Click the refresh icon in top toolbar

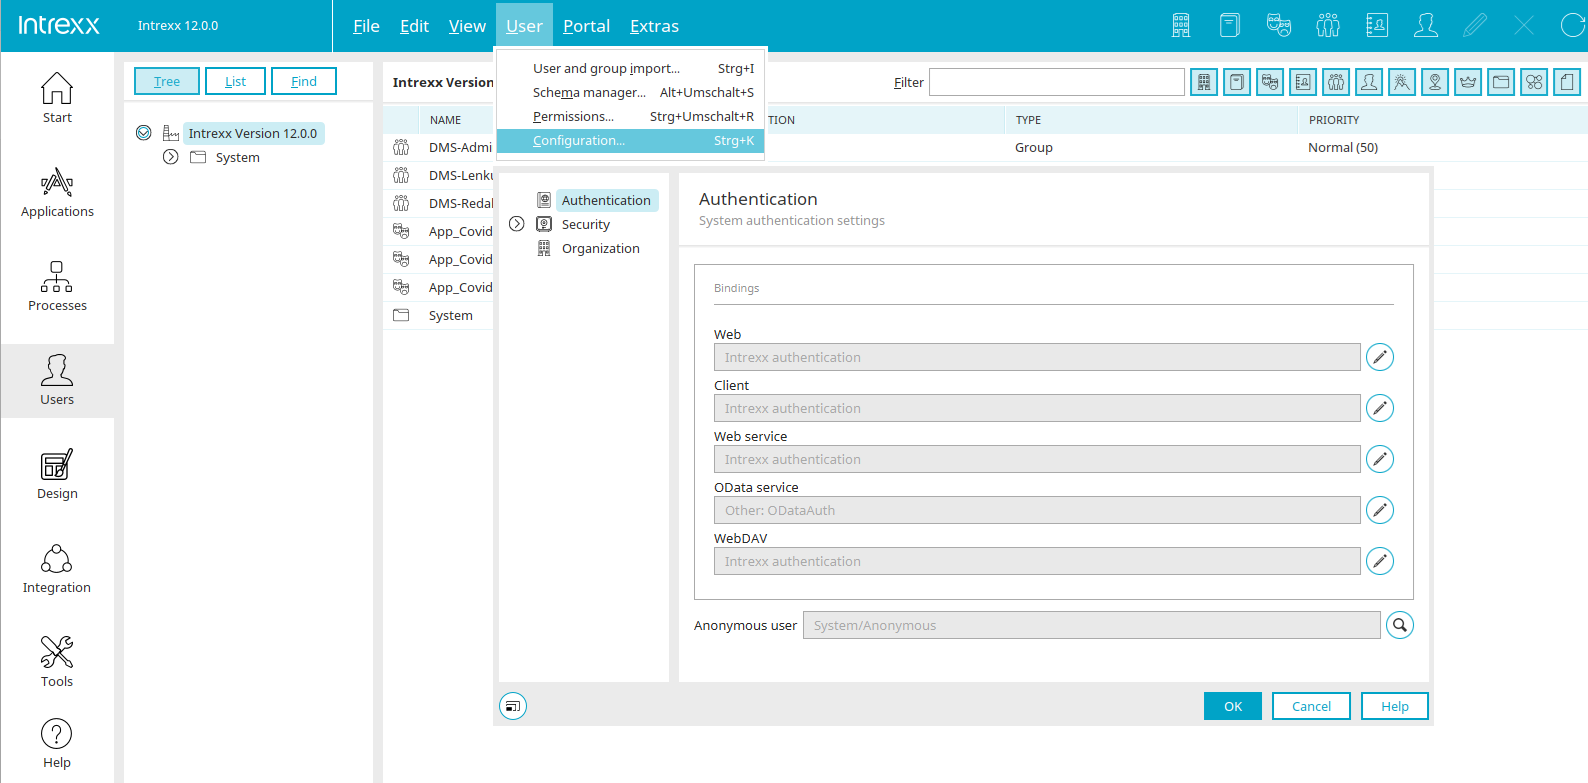coord(1573,25)
